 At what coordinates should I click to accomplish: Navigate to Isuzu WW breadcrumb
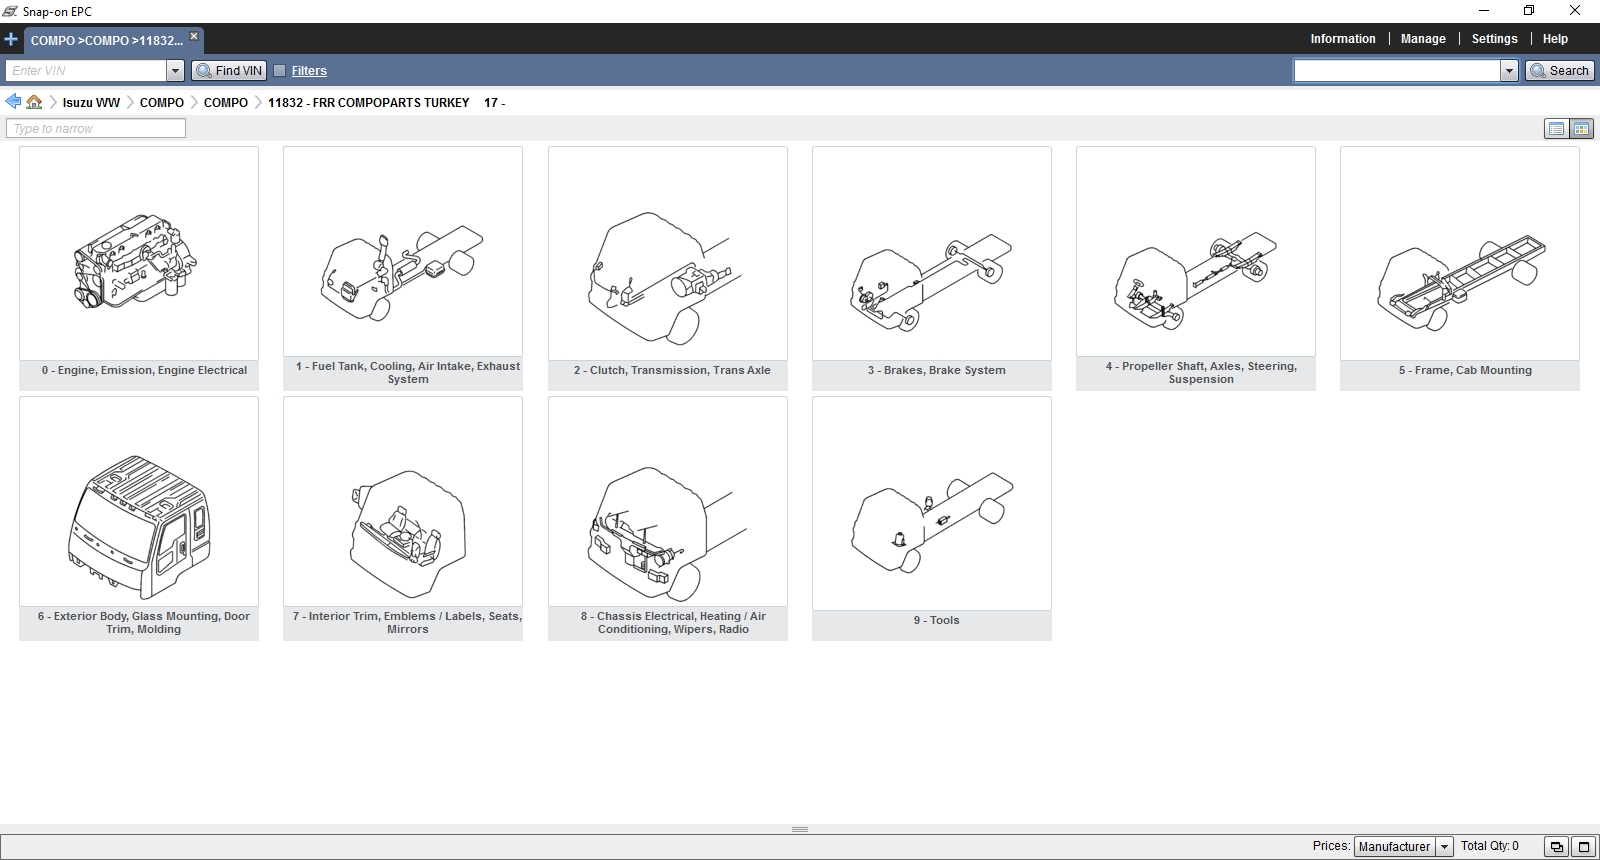pyautogui.click(x=91, y=103)
